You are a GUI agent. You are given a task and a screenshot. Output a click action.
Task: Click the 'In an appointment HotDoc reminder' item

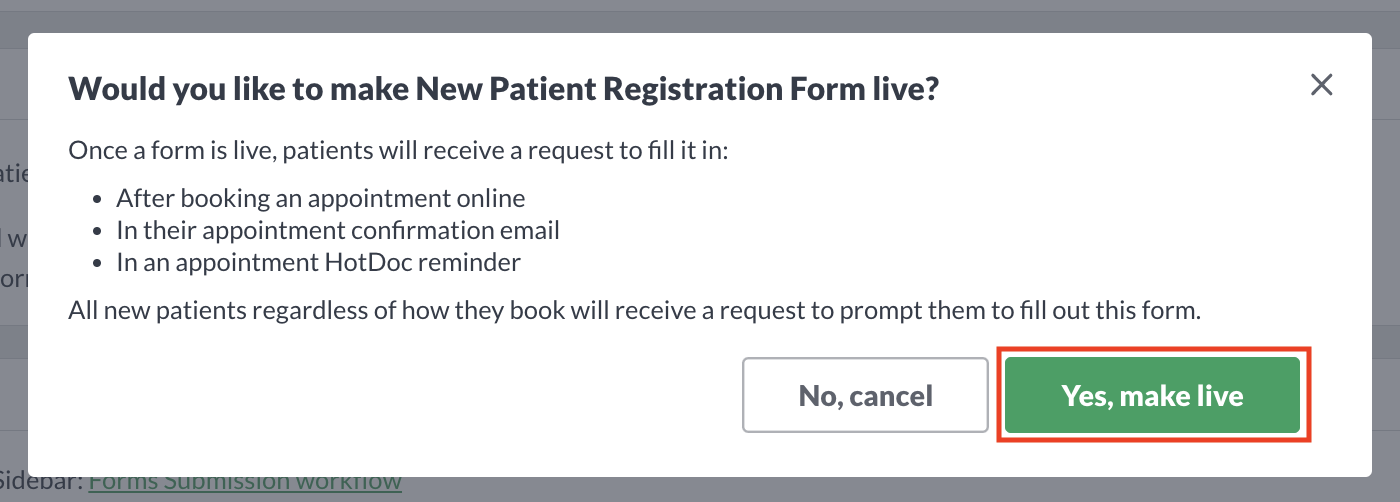click(318, 262)
